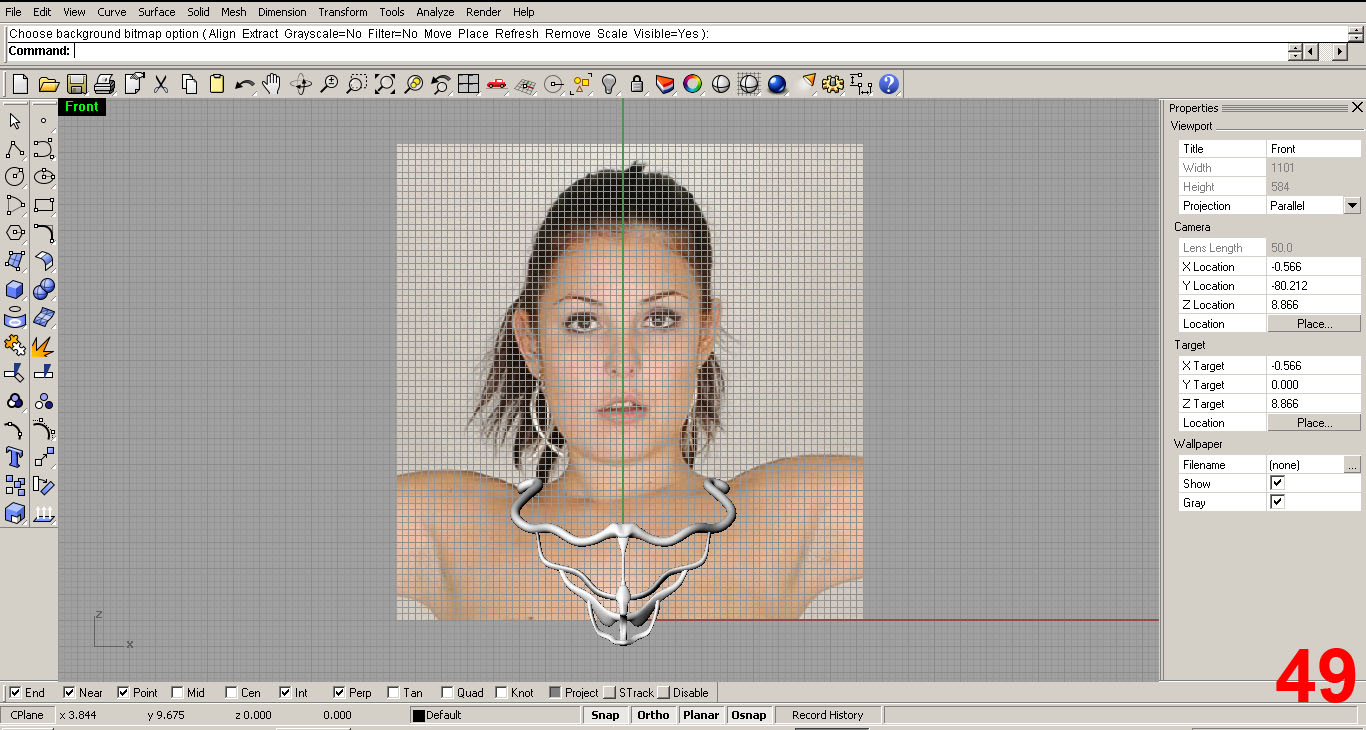Click the Explode tool icon
1366x730 pixels.
(43, 345)
